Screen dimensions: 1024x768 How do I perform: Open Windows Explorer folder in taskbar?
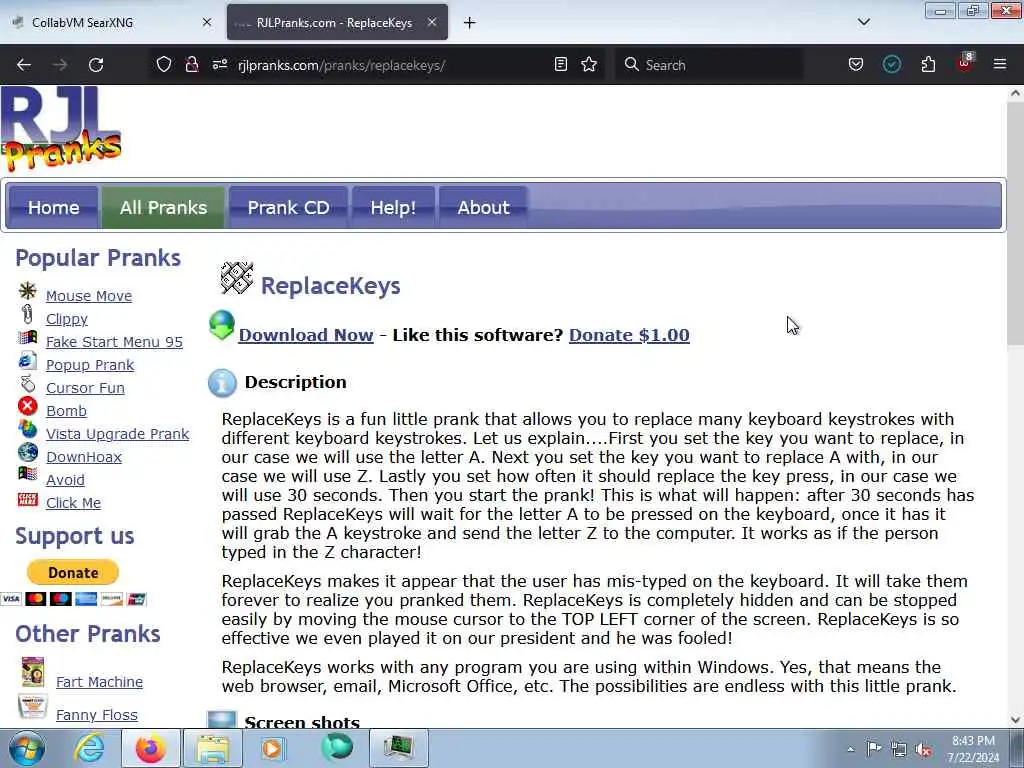click(213, 748)
